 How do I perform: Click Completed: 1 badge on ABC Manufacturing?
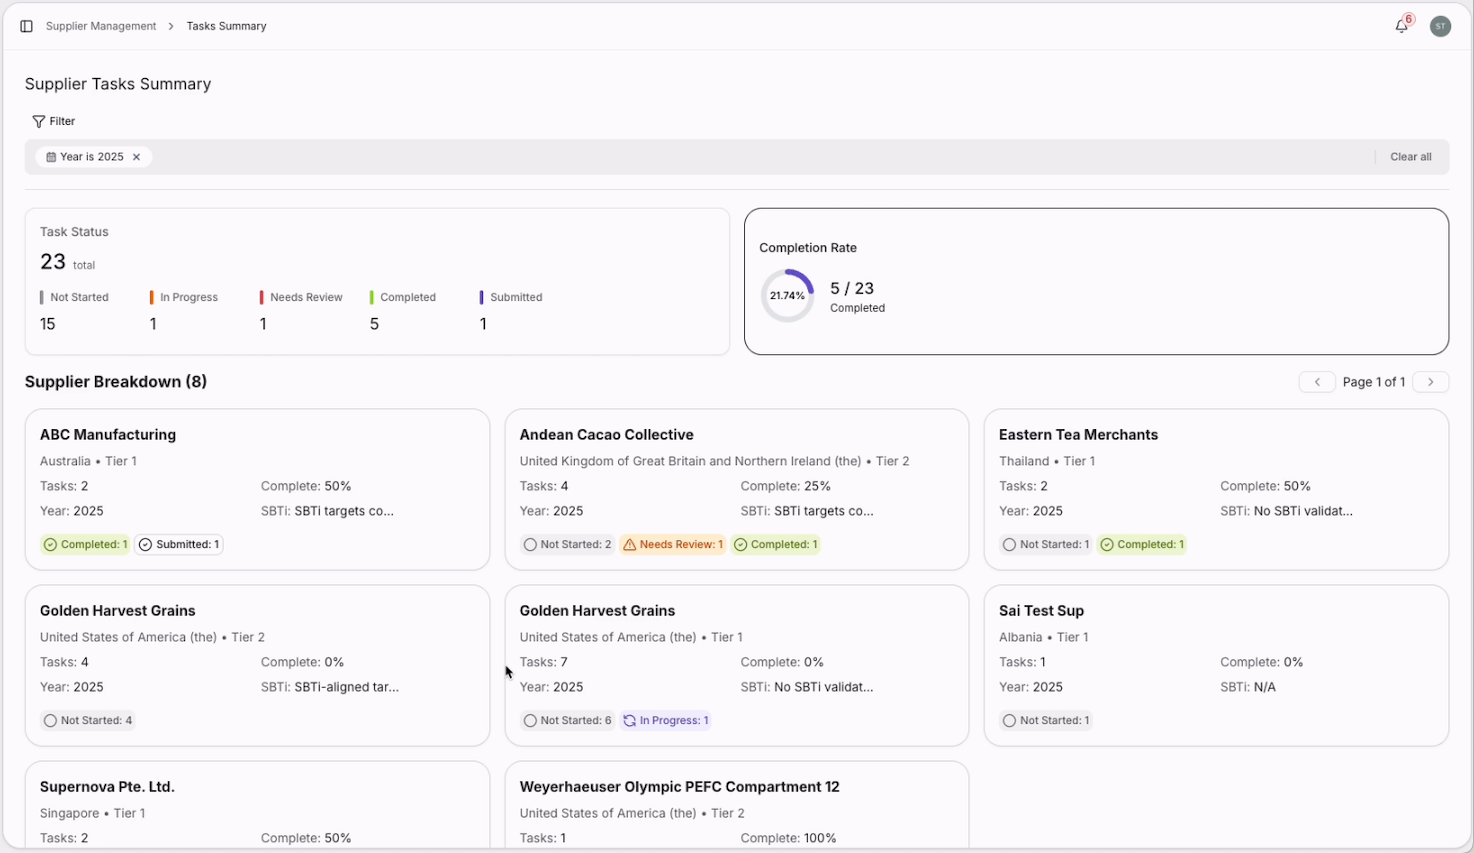[85, 545]
